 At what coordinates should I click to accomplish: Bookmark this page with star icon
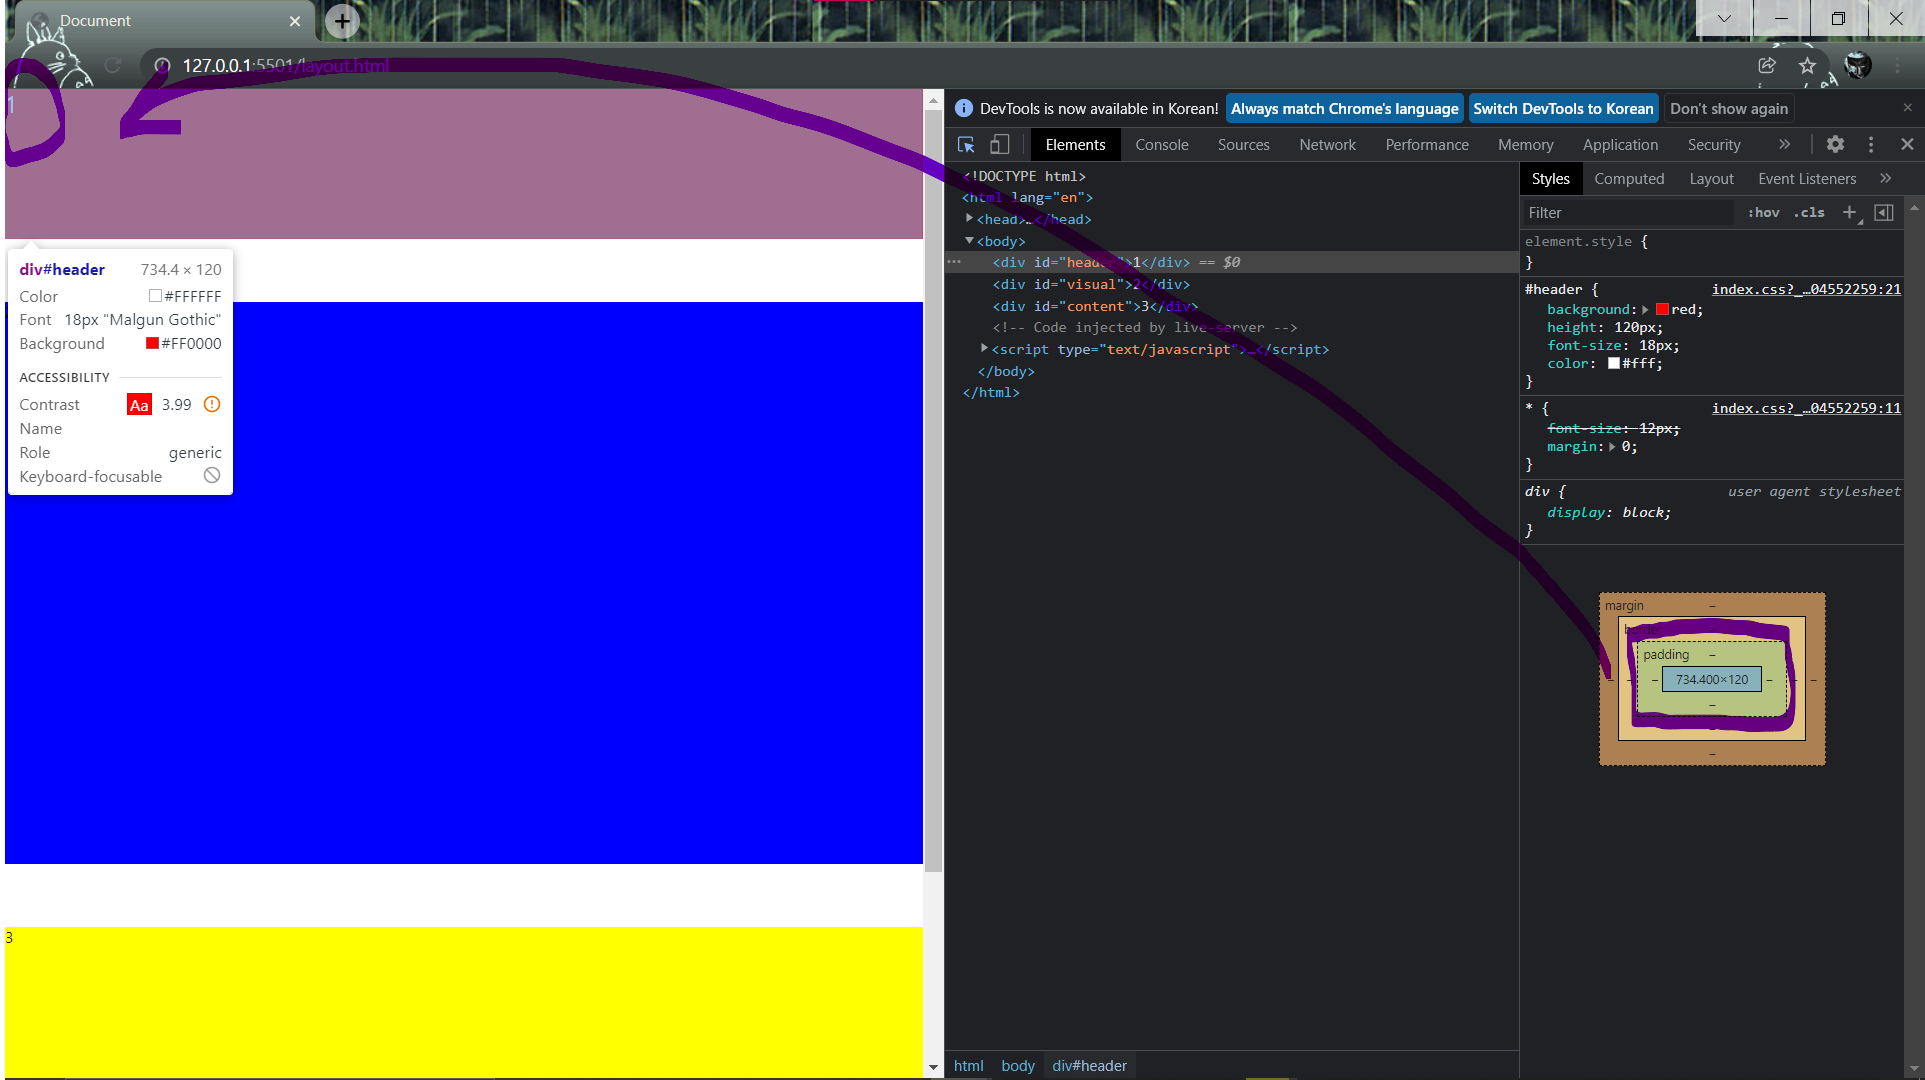(1807, 66)
